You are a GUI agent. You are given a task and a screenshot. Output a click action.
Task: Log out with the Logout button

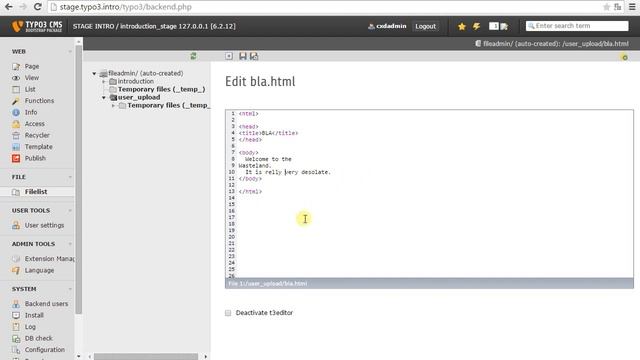(x=425, y=26)
